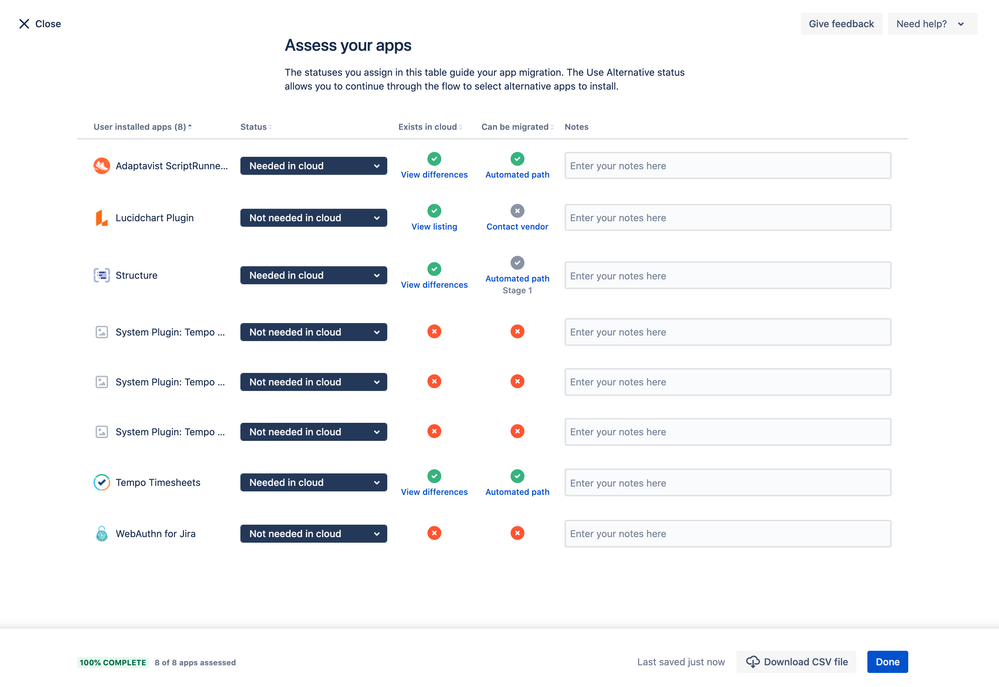Click the 100% COMPLETE progress badge
999x687 pixels.
pyautogui.click(x=112, y=662)
